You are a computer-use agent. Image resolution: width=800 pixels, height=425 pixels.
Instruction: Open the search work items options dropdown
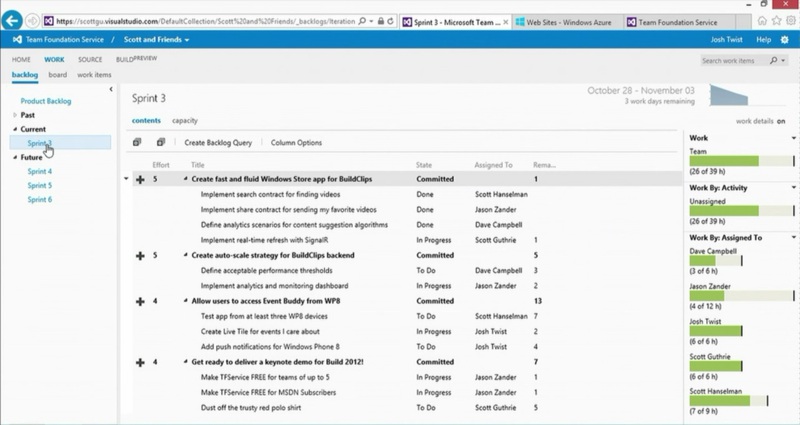(x=783, y=61)
